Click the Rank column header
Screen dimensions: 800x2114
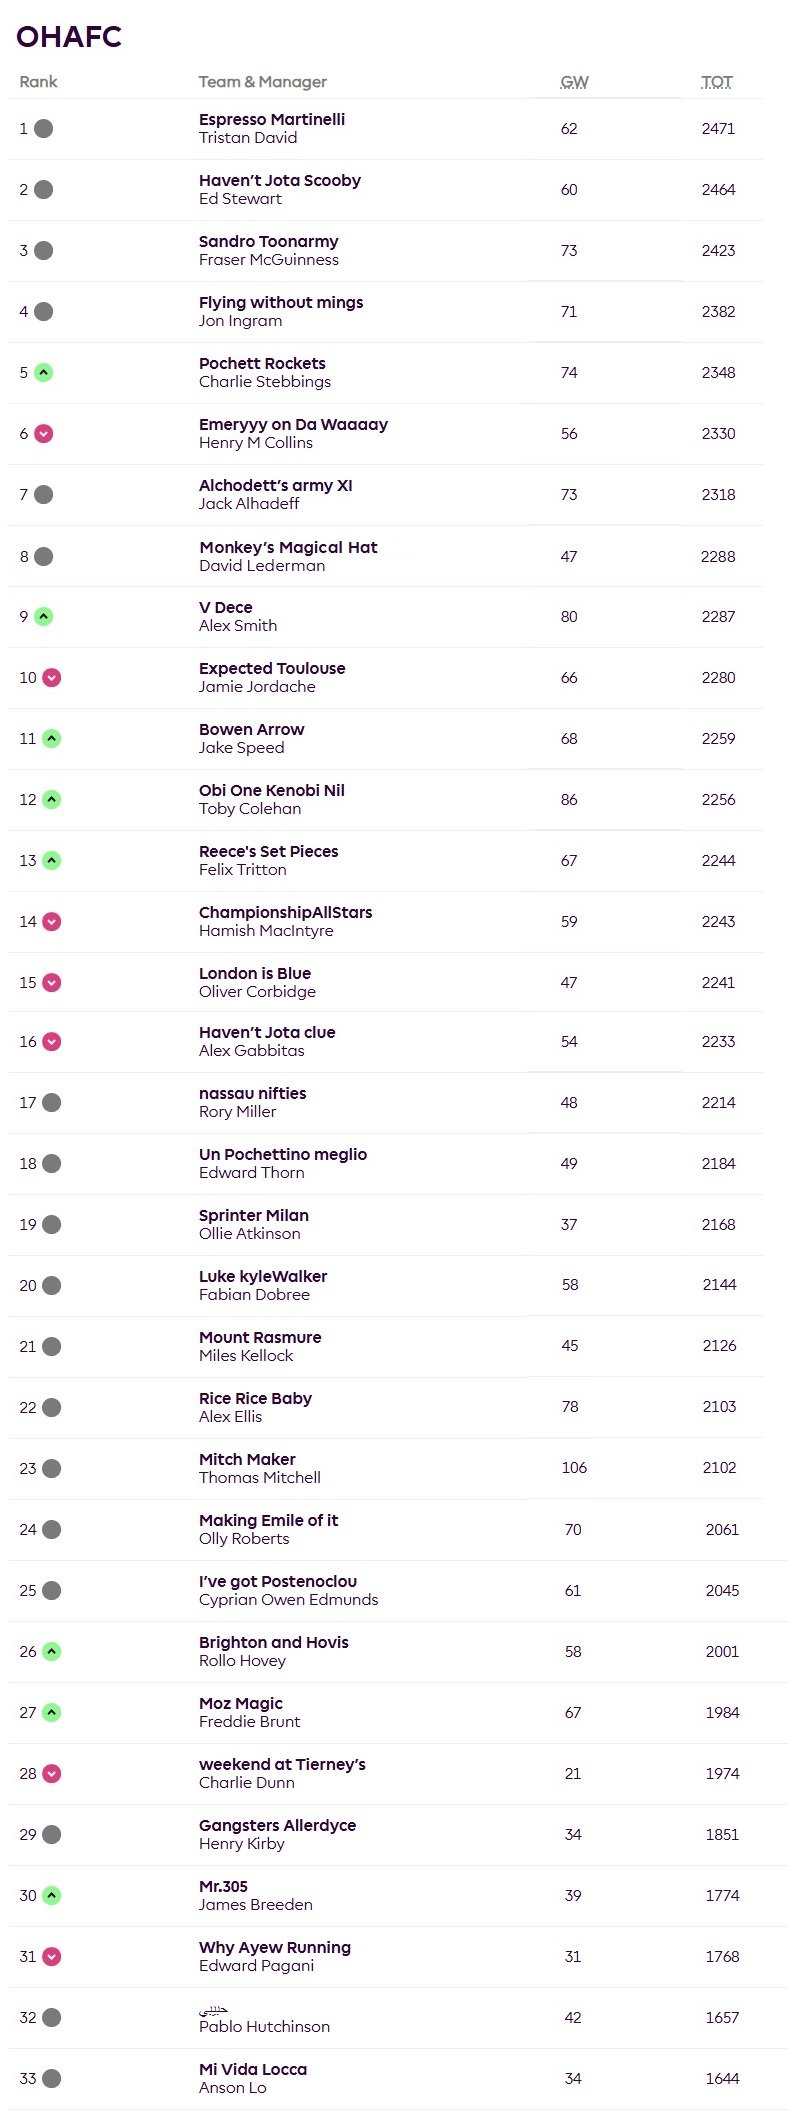click(x=38, y=82)
